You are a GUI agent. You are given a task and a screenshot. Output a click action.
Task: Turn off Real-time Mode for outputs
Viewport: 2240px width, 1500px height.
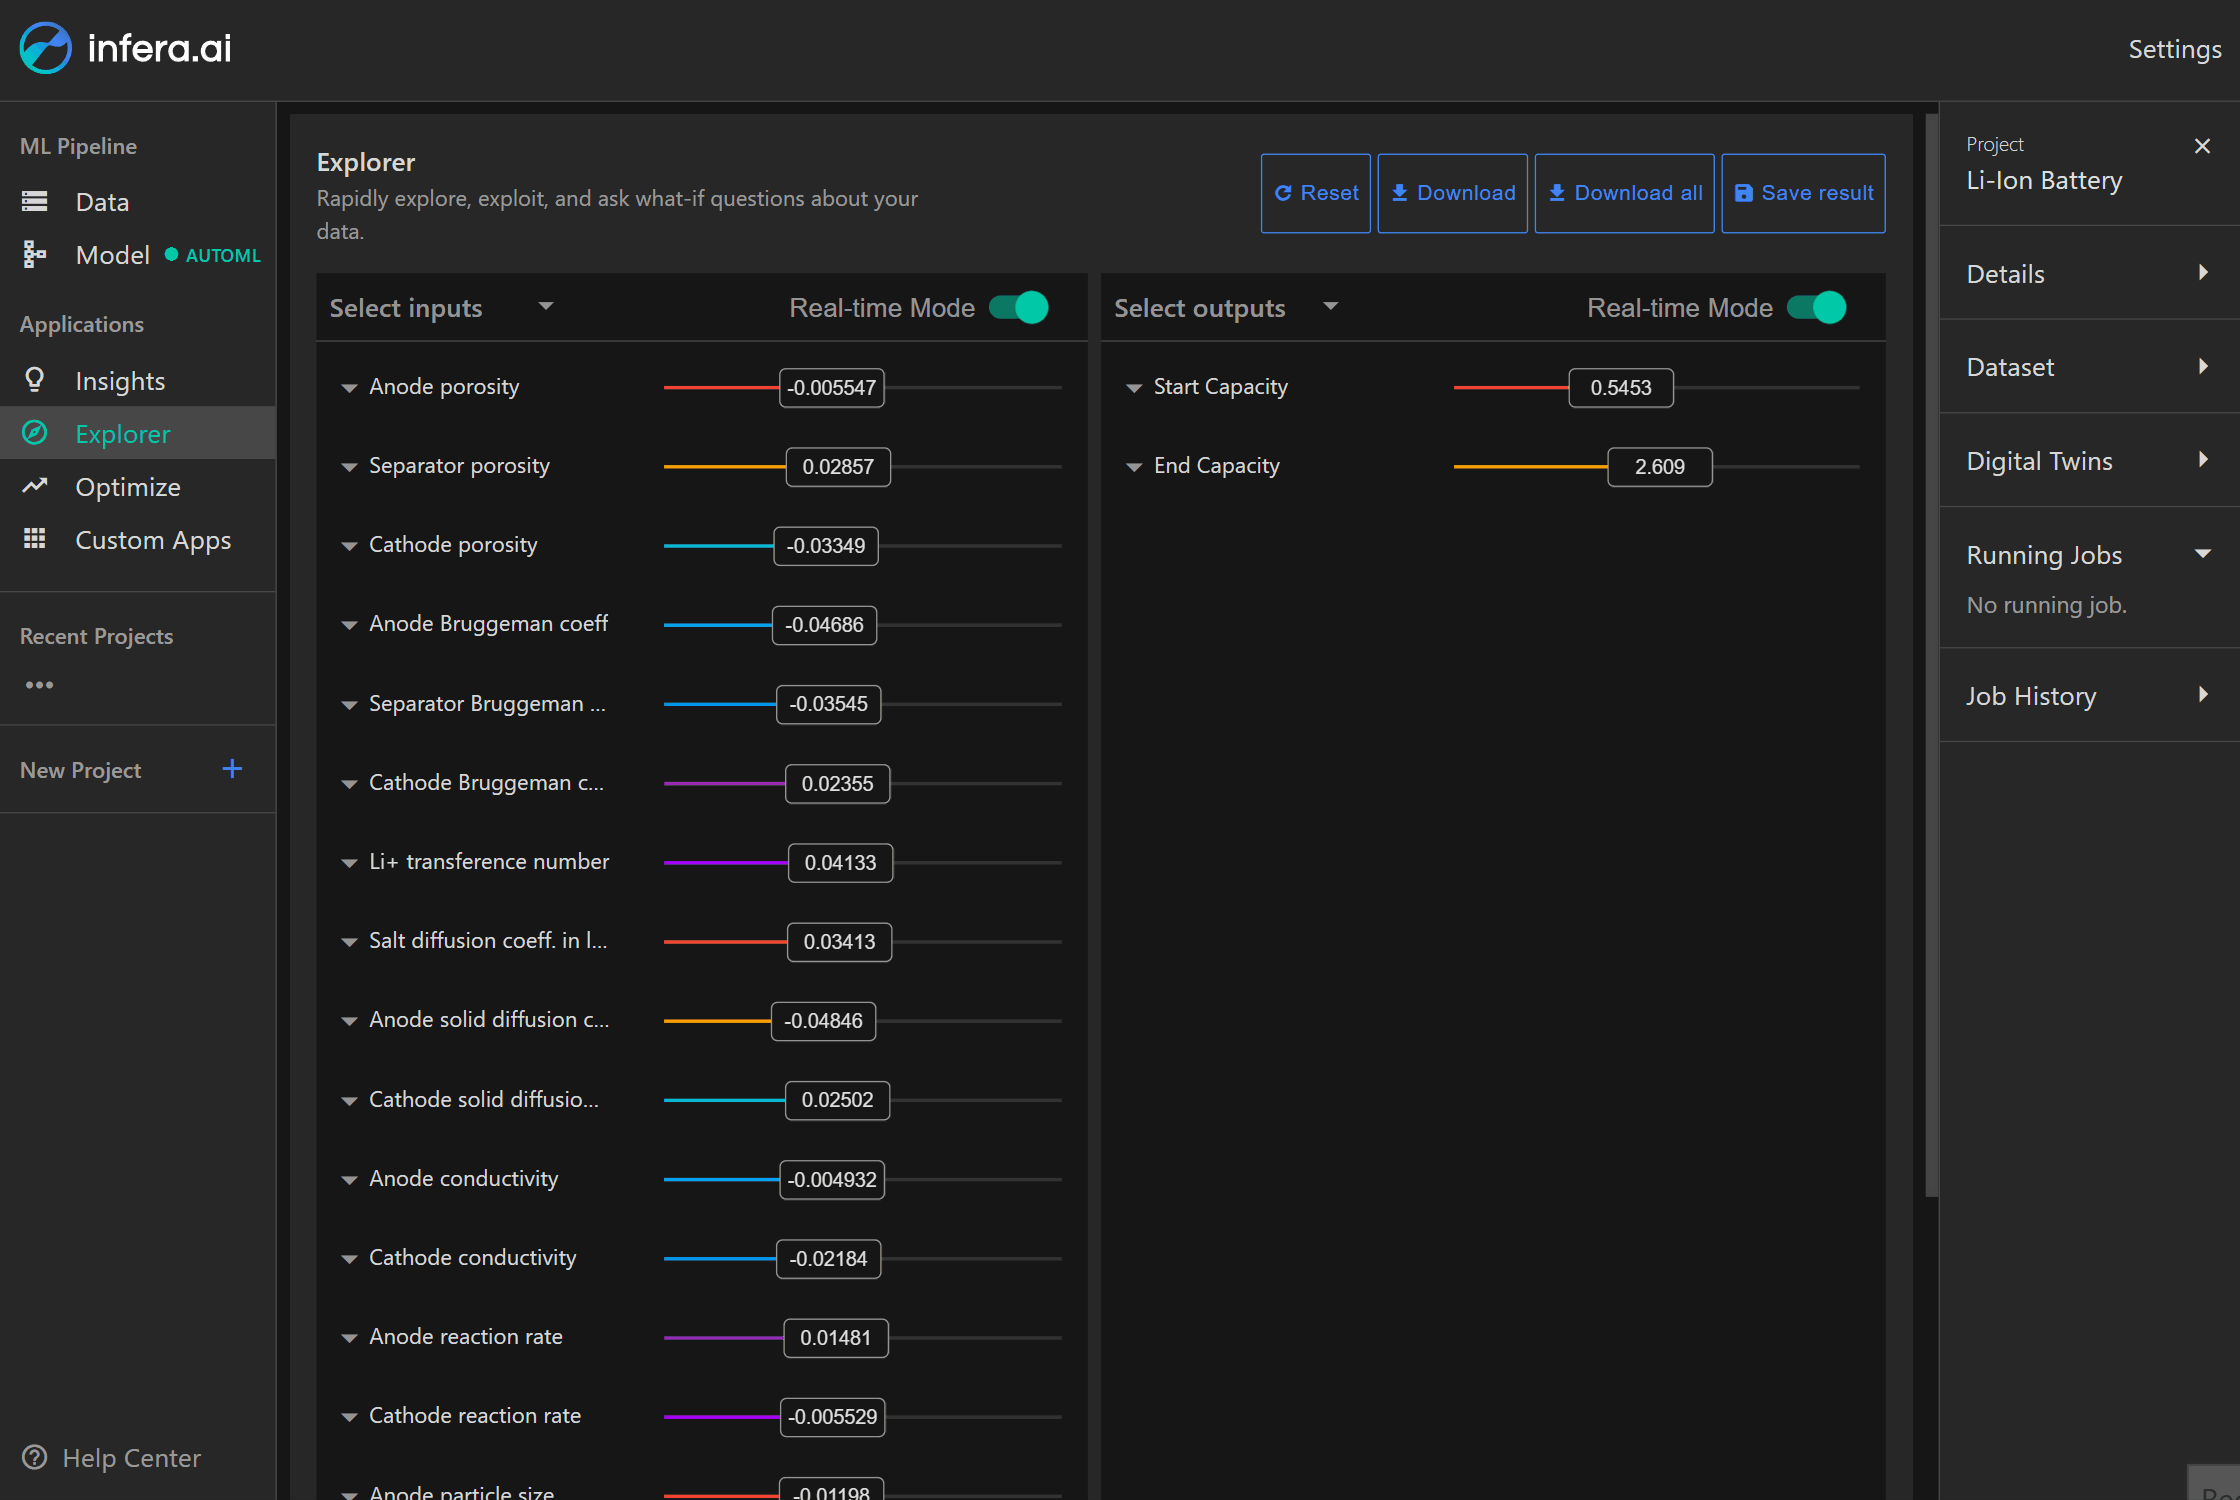(x=1817, y=308)
